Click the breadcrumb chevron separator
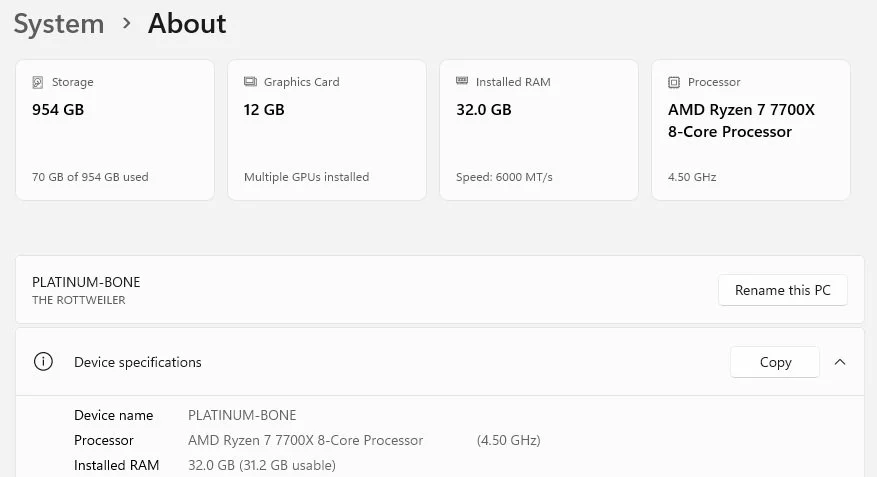Screen dimensions: 877x477 tap(126, 23)
